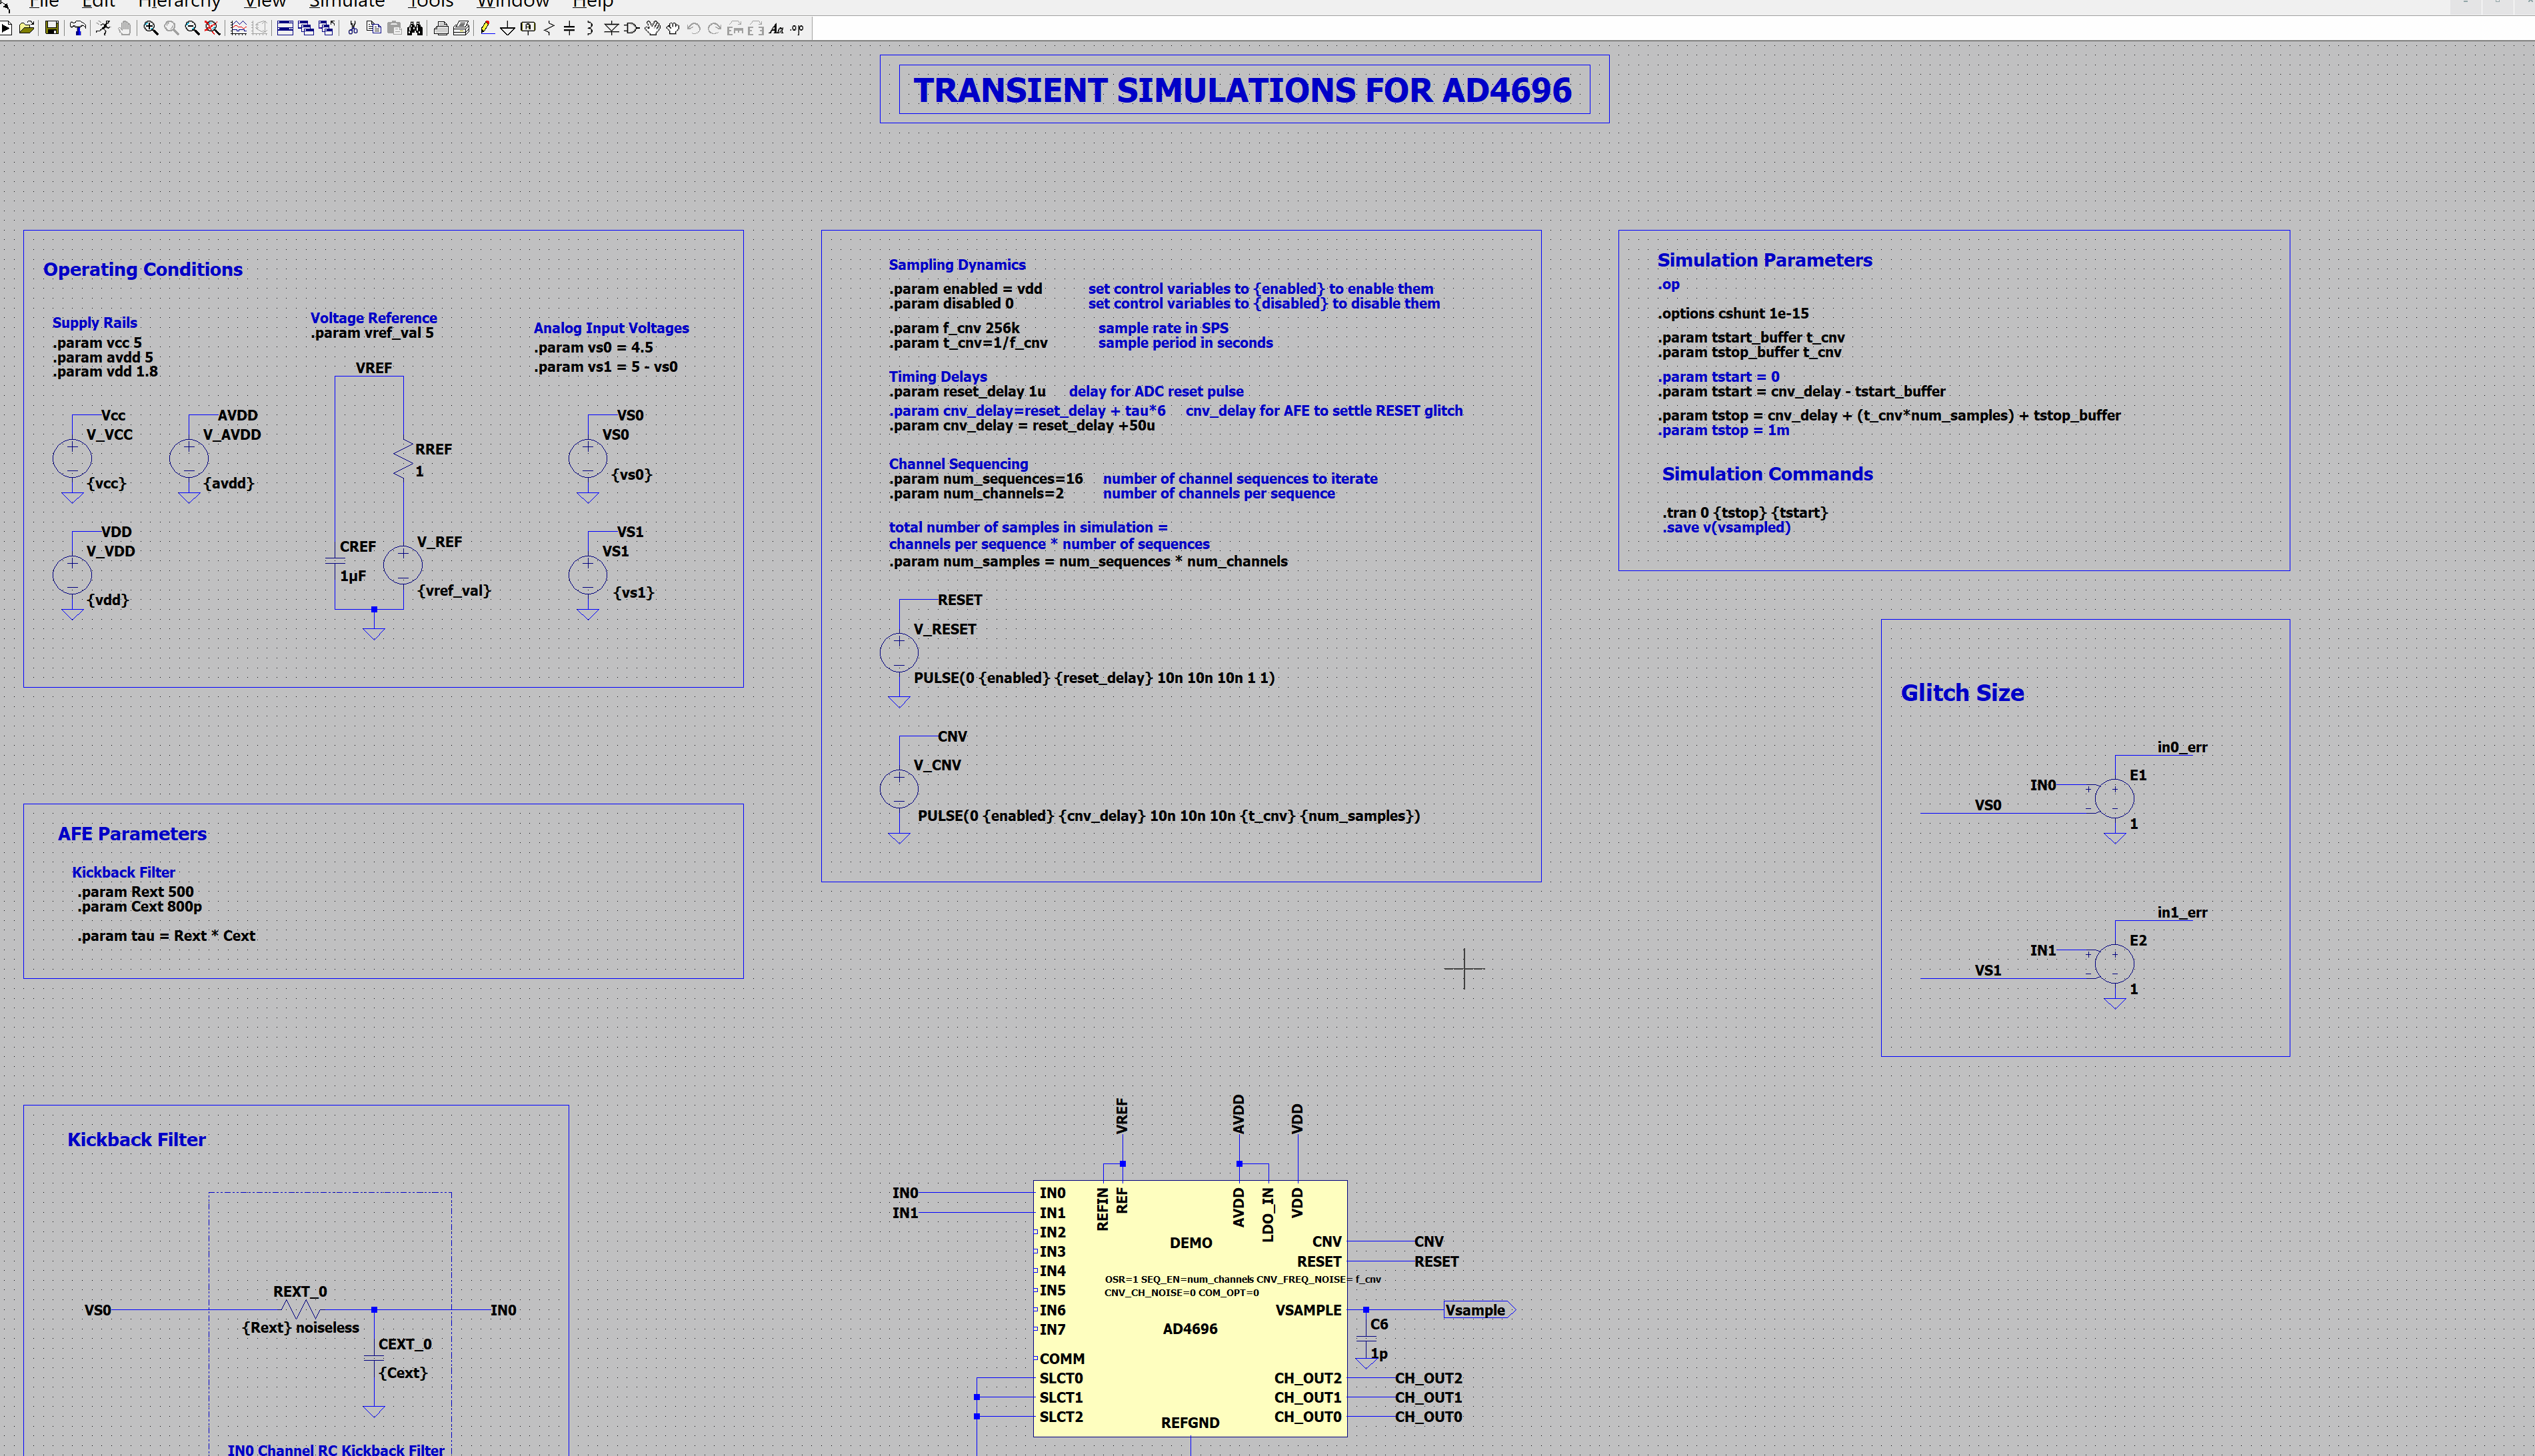Screen dimensions: 2535x1456
Task: Select the Capacitor placement tool
Action: tap(569, 28)
